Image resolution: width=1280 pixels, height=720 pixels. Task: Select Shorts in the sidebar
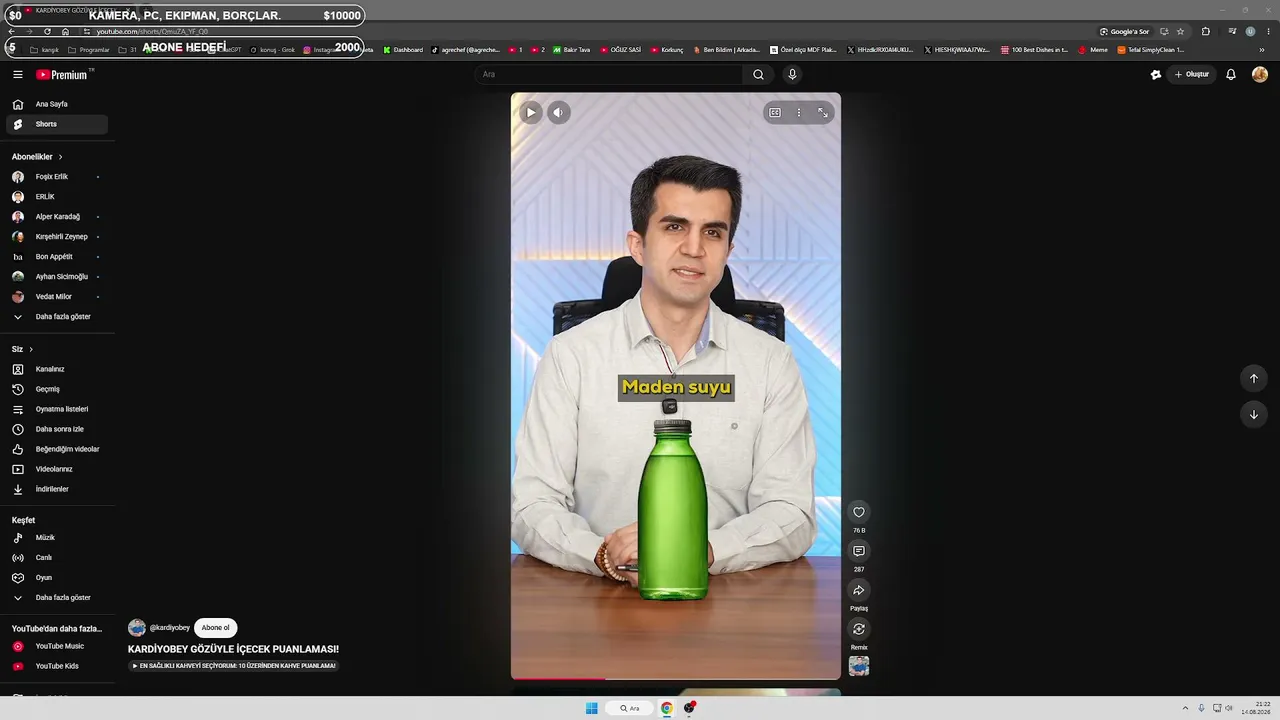tap(57, 124)
